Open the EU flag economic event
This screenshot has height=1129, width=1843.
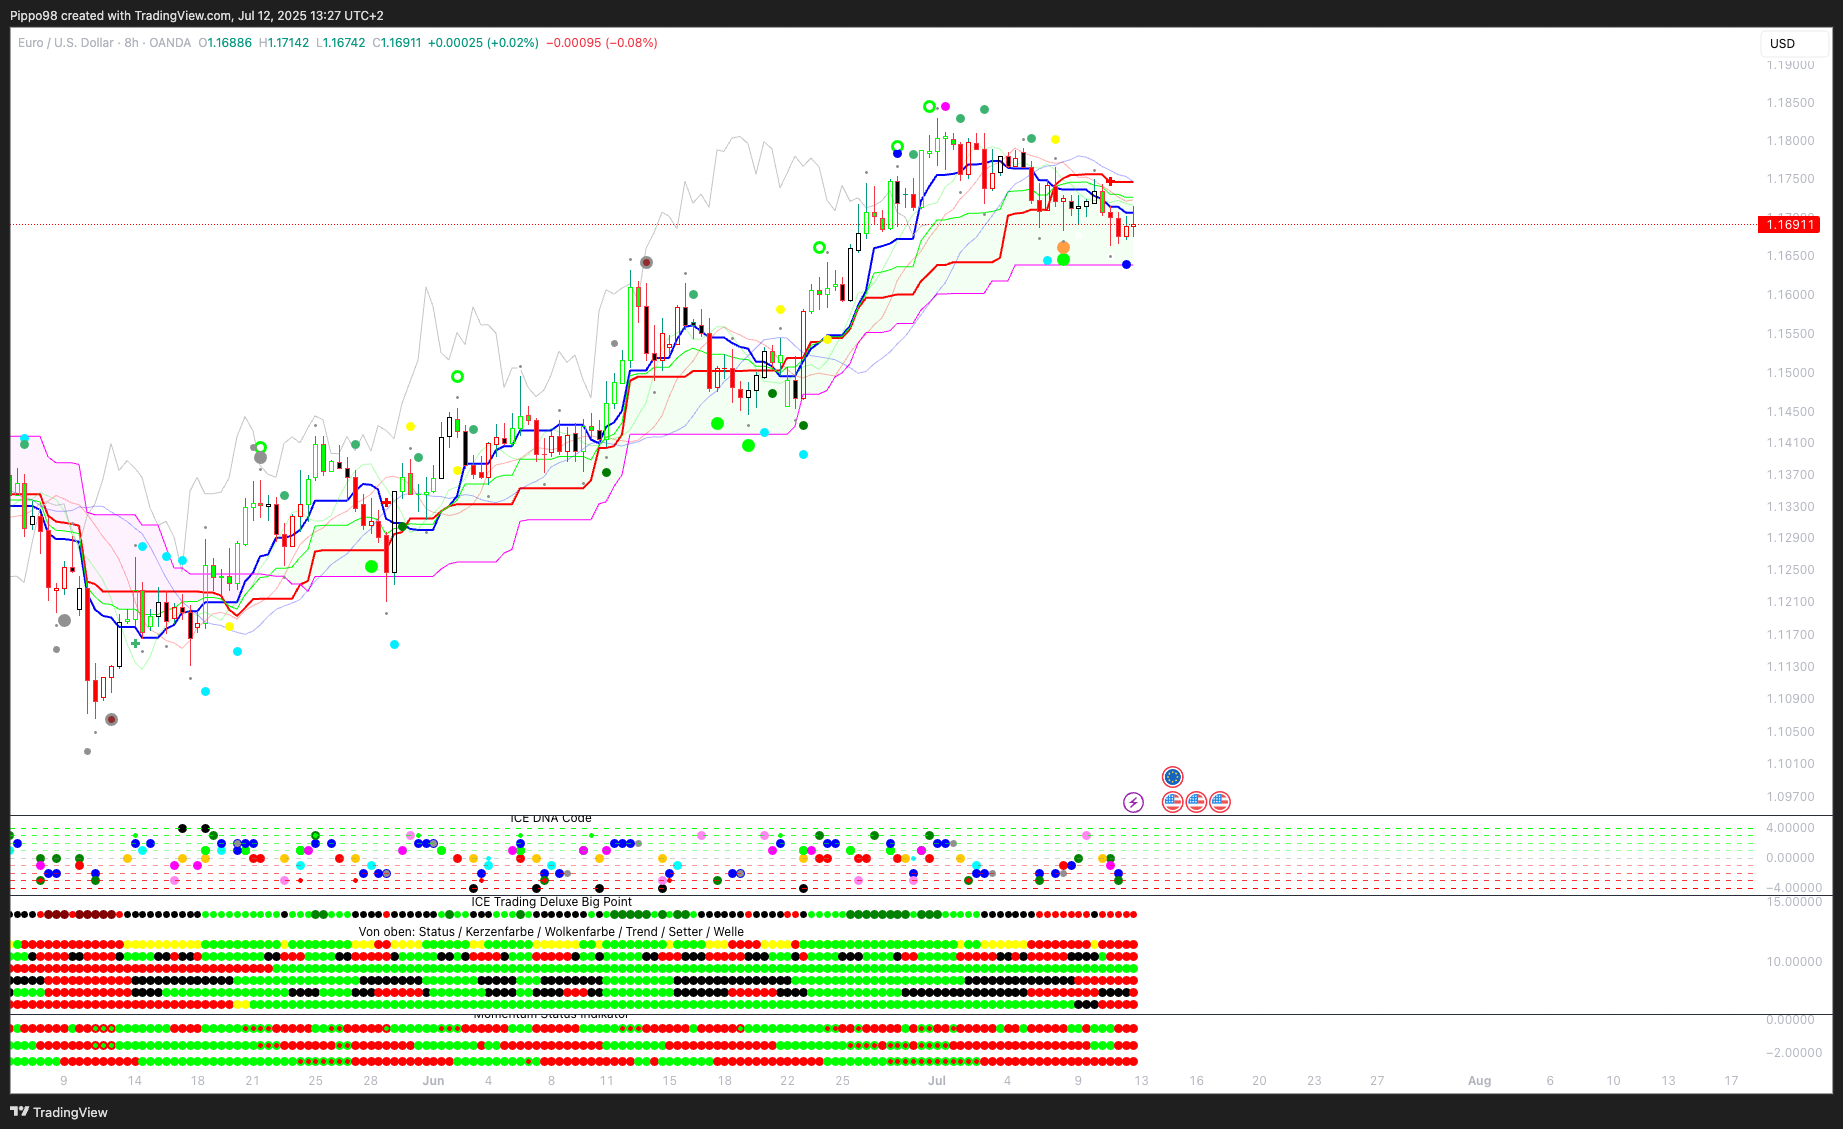click(1173, 777)
